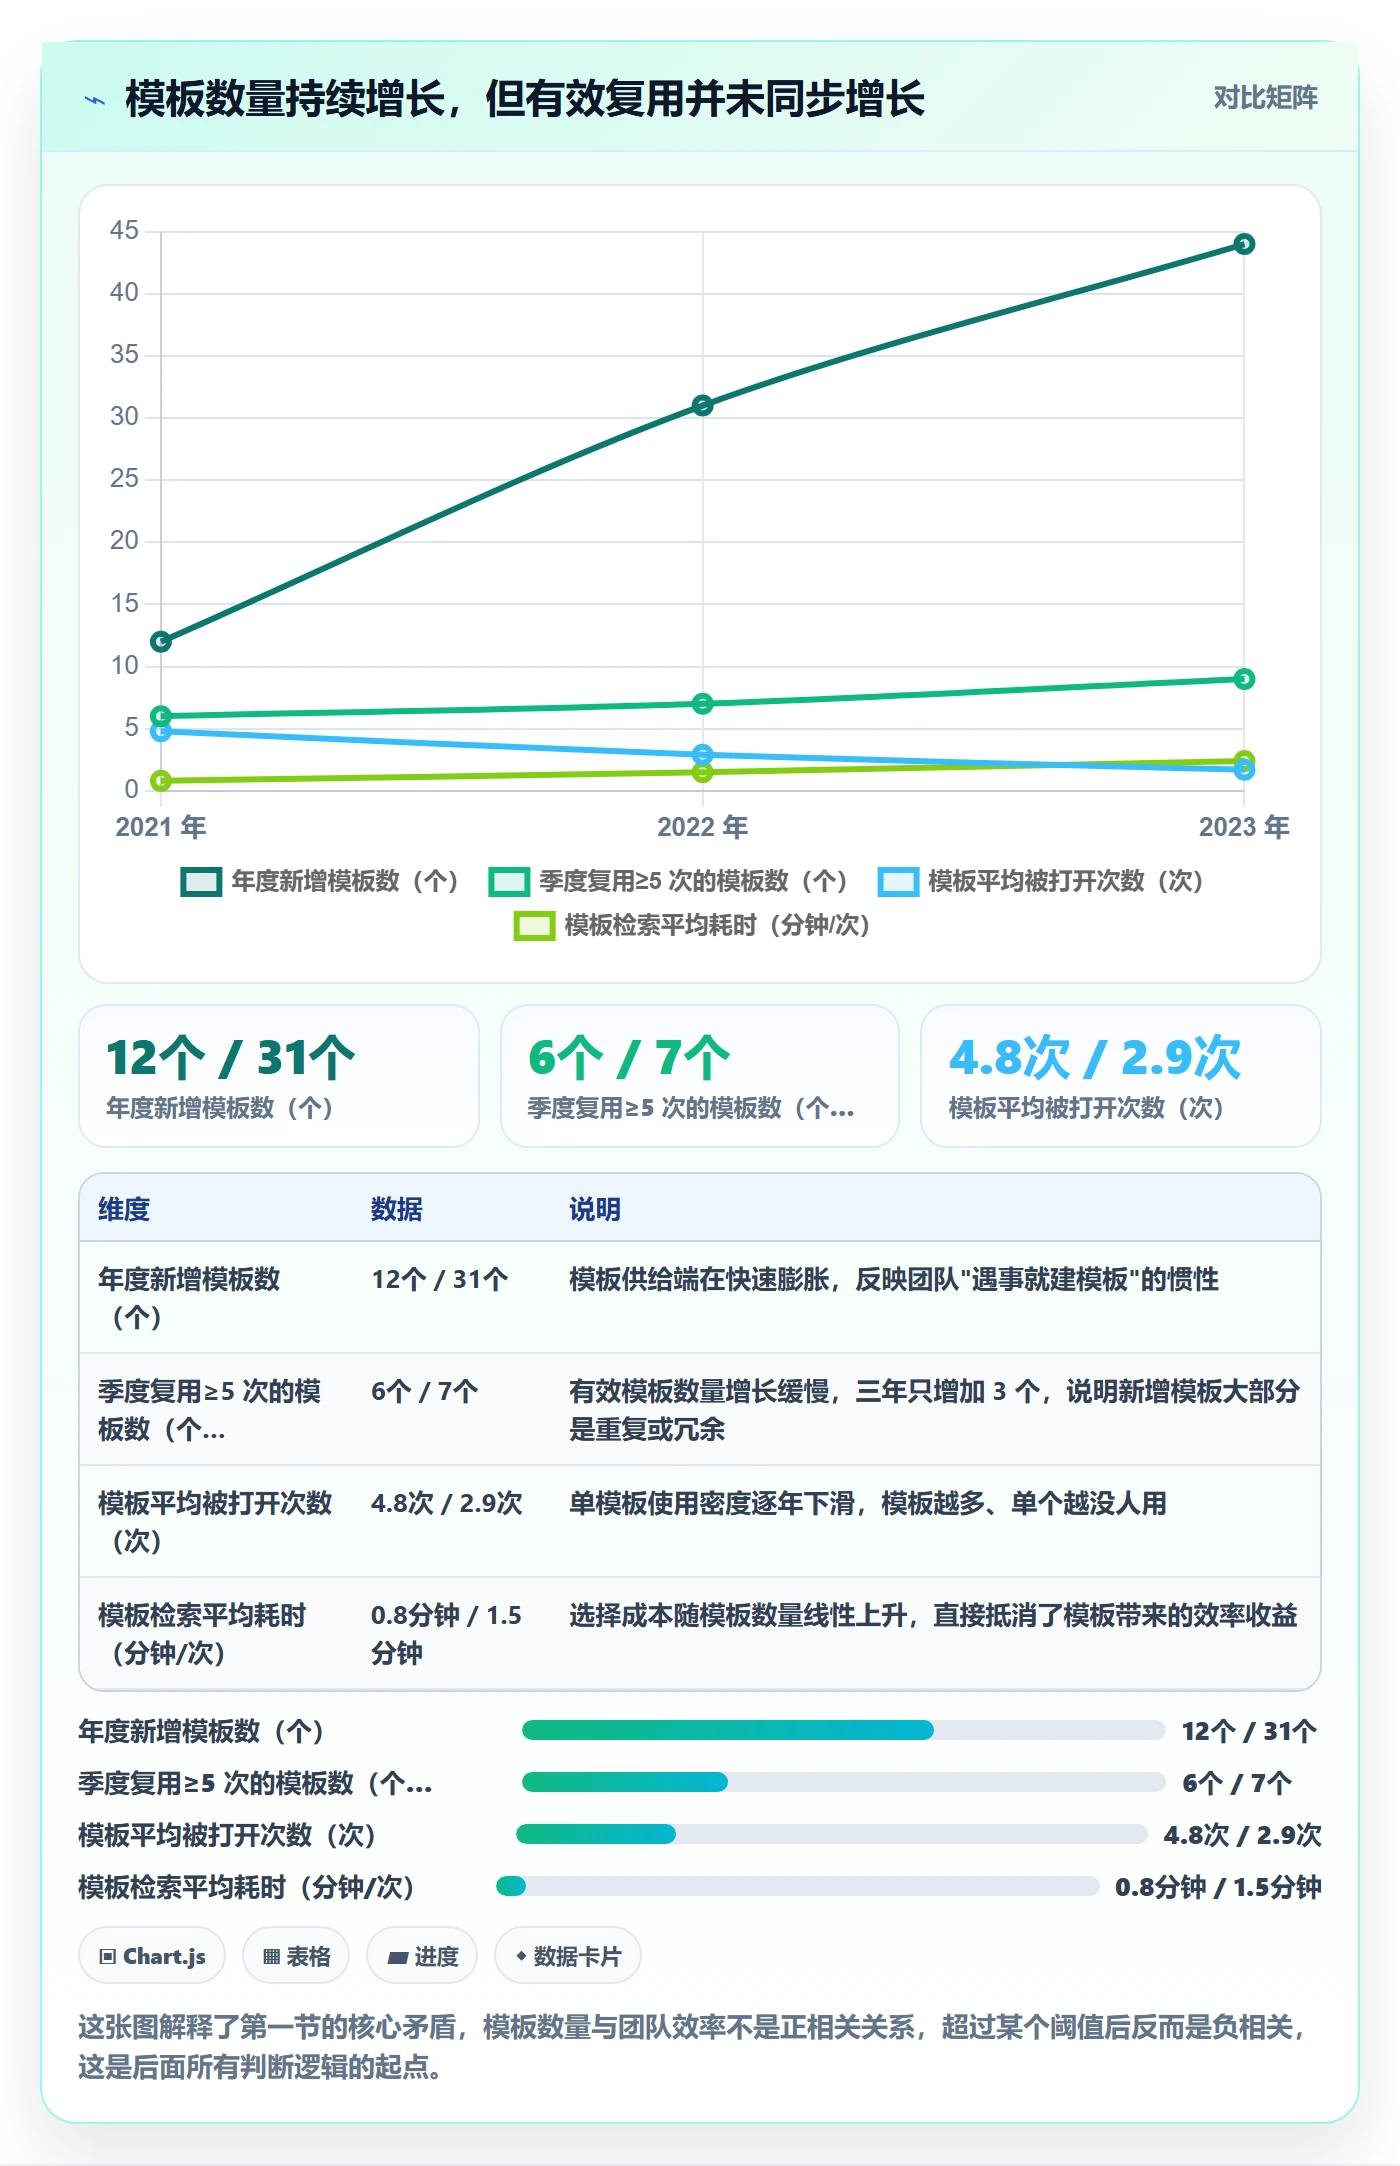Click the 2023 年 axis label
This screenshot has height=2166, width=1400.
click(1244, 827)
